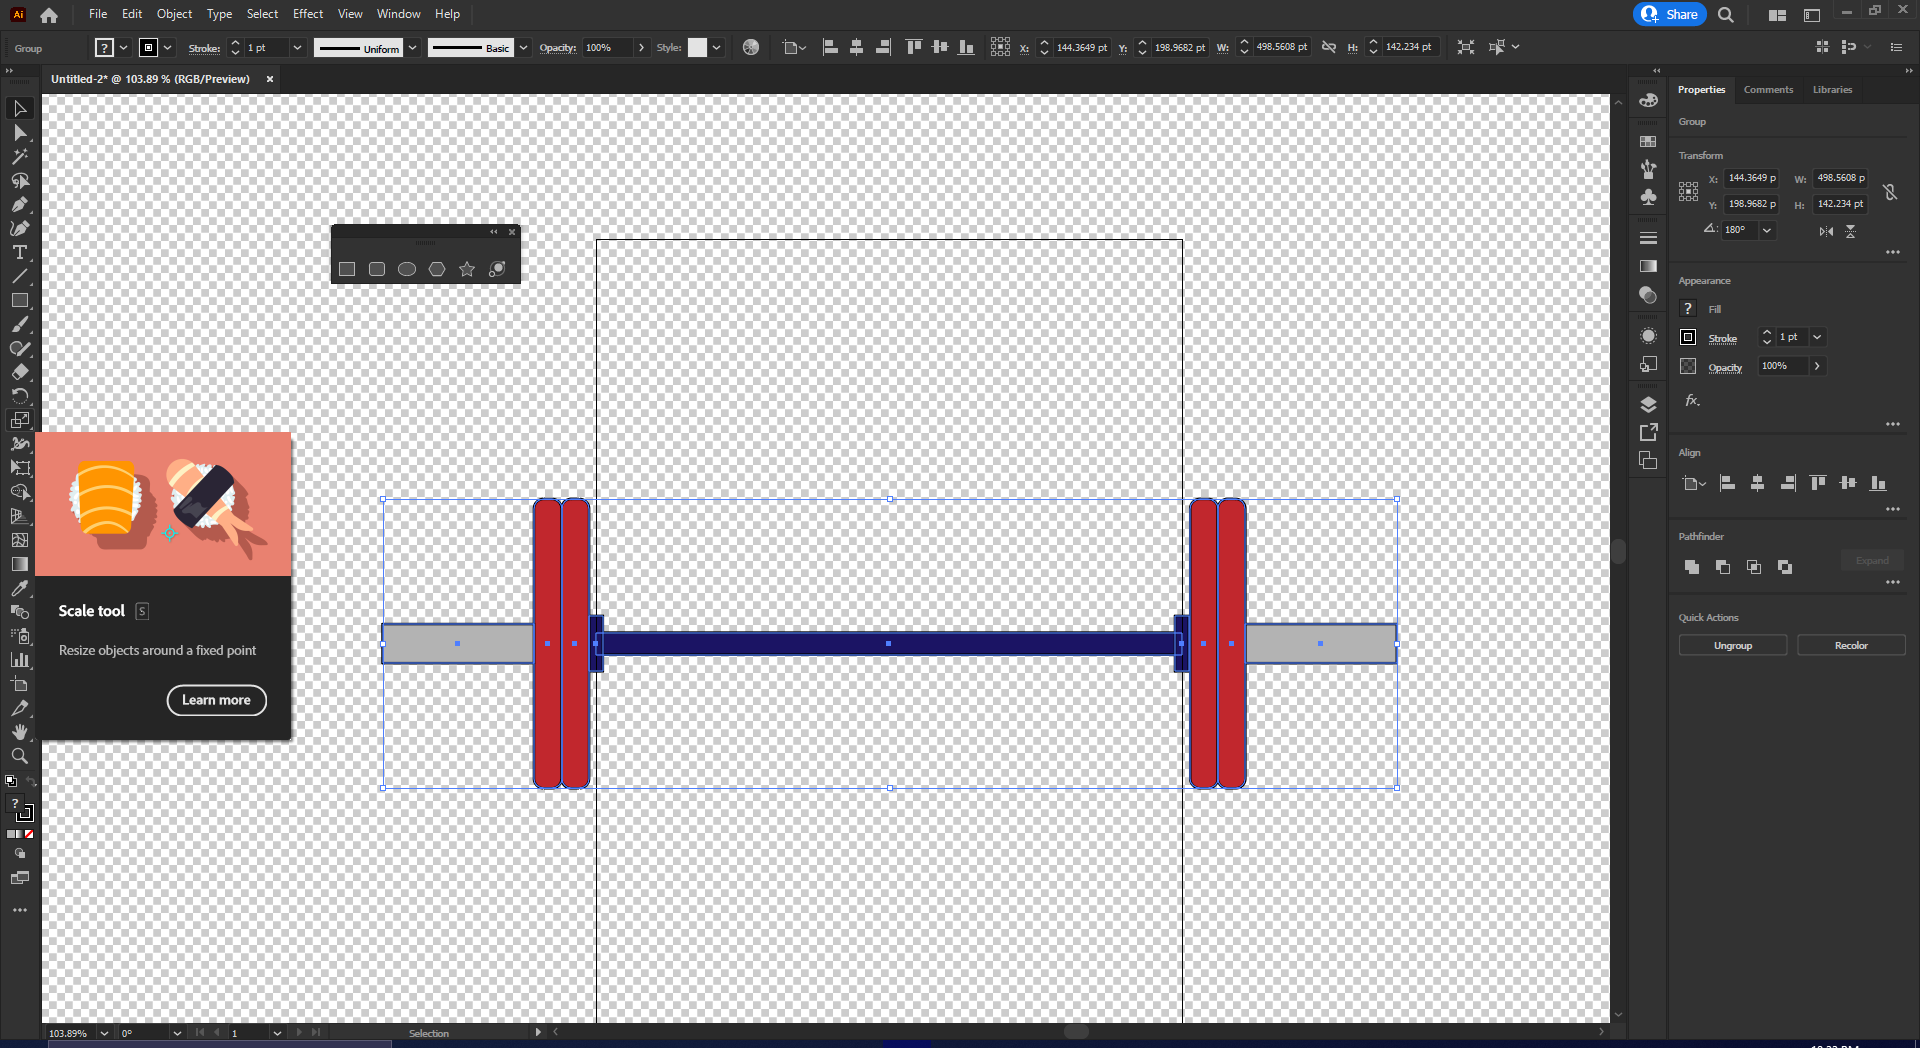Viewport: 1920px width, 1048px height.
Task: Choose the Ellipse shape in the floating shapes toolbar
Action: coord(406,269)
